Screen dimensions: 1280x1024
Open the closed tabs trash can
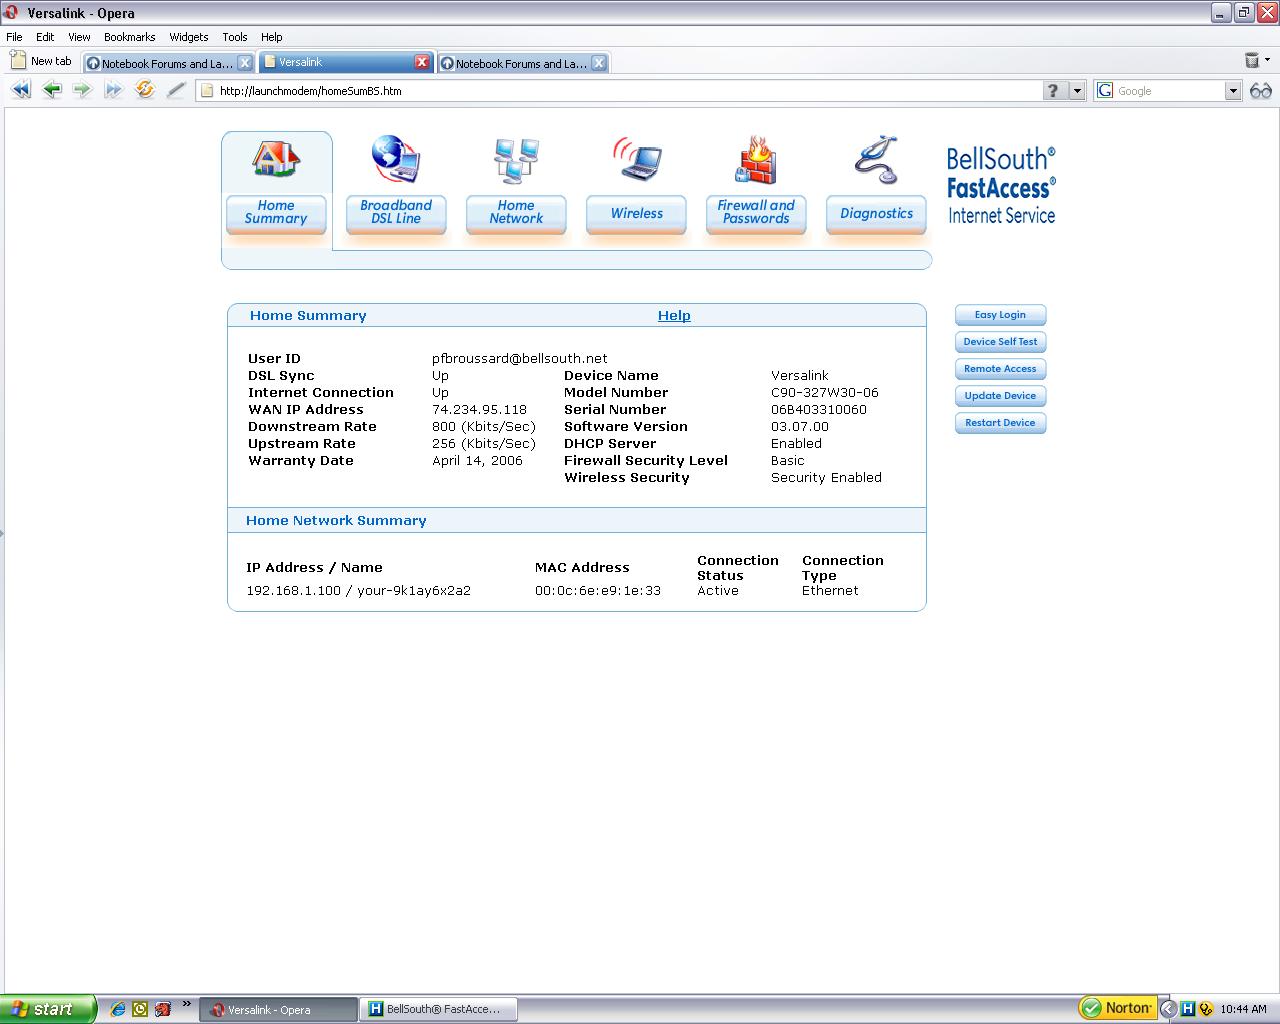click(1251, 61)
